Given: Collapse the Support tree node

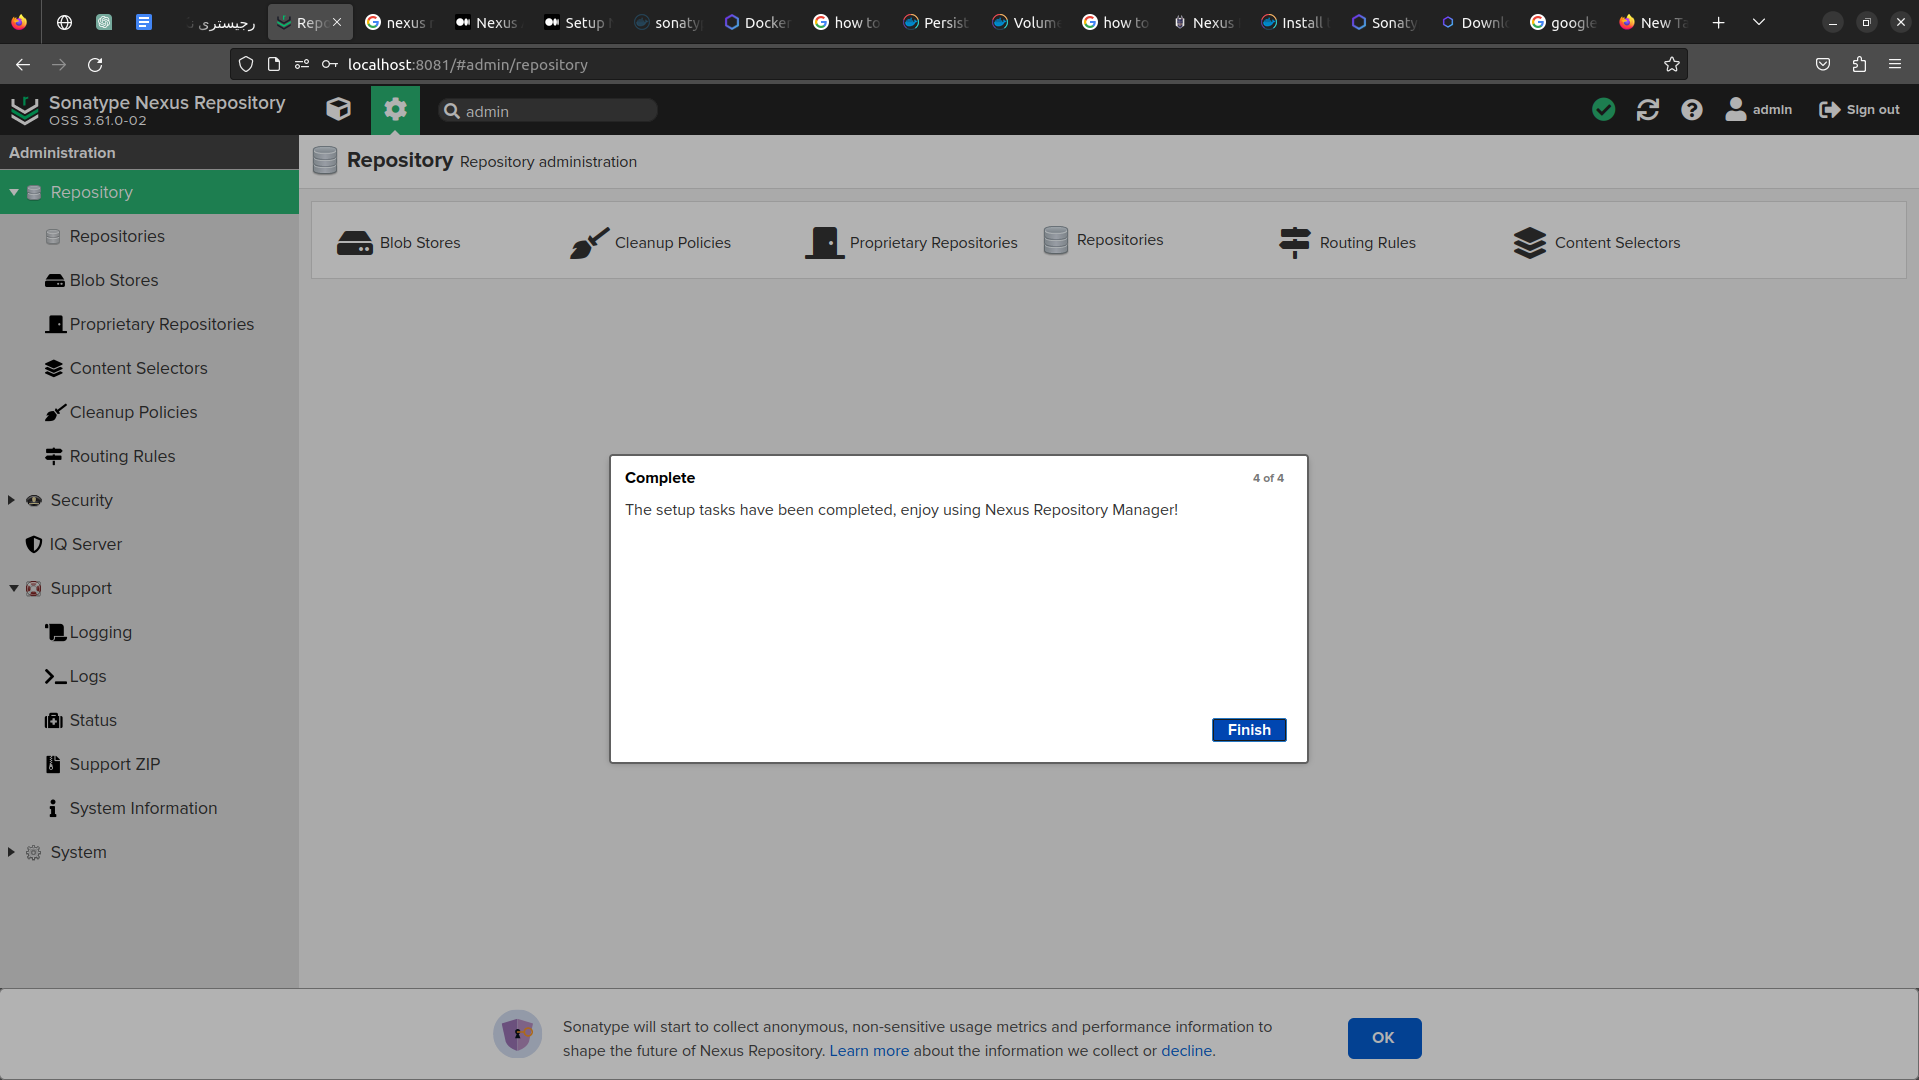Looking at the screenshot, I should (14, 588).
